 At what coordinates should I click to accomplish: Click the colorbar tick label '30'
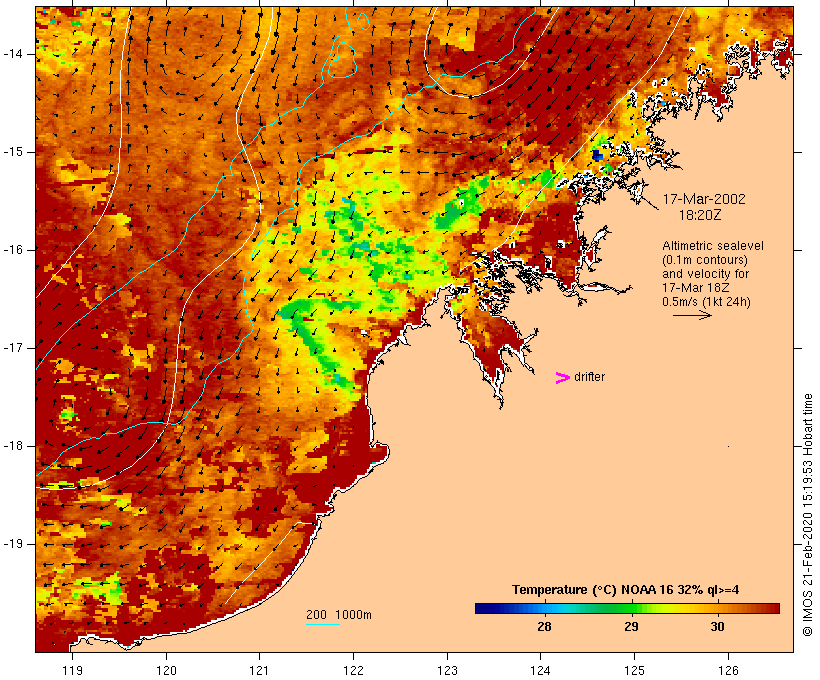pos(718,627)
